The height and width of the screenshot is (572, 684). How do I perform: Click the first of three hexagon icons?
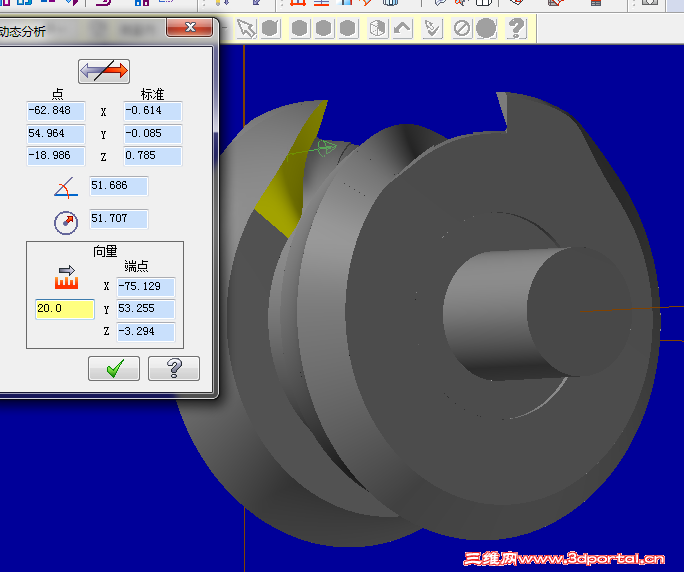[299, 29]
